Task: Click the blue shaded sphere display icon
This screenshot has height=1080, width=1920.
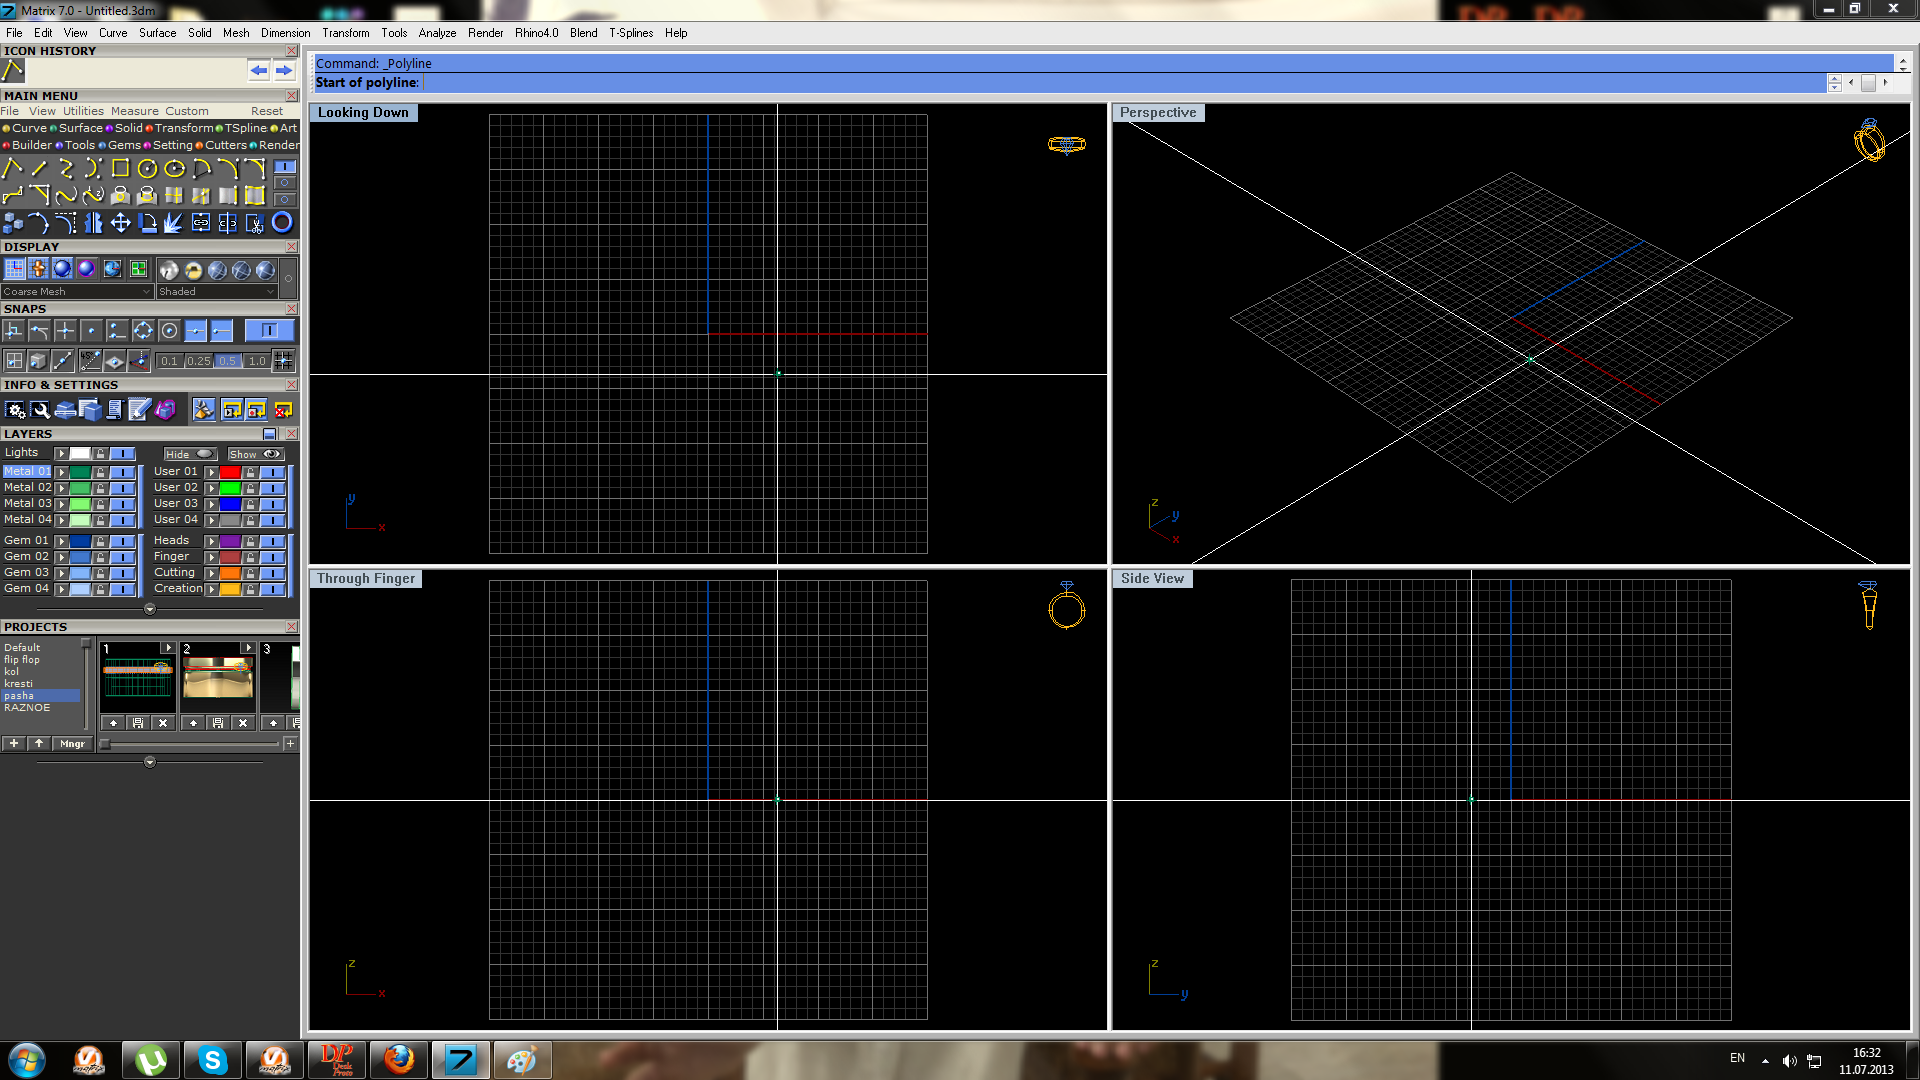Action: pos(63,269)
